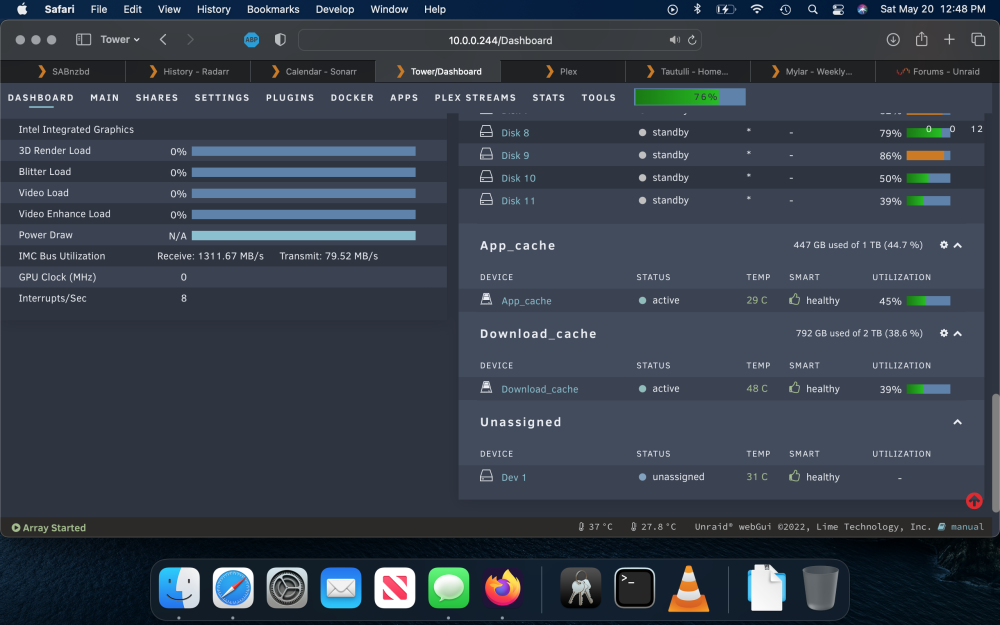
Task: Open a new Safari tab
Action: coord(949,40)
